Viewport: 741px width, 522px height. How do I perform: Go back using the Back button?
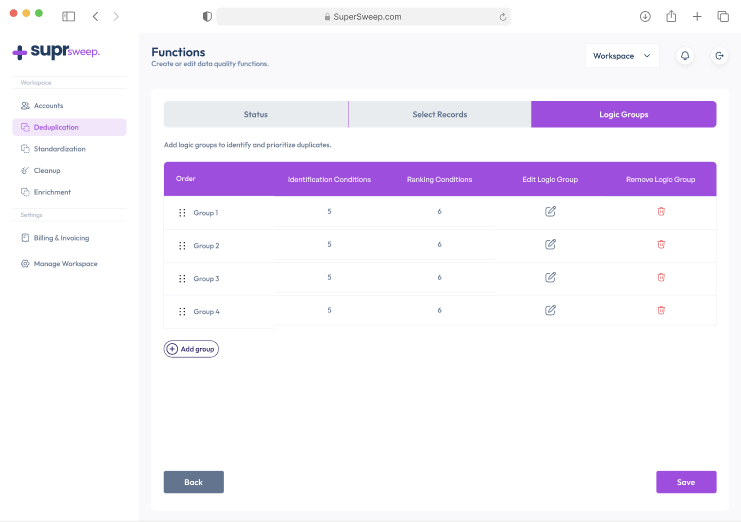193,482
